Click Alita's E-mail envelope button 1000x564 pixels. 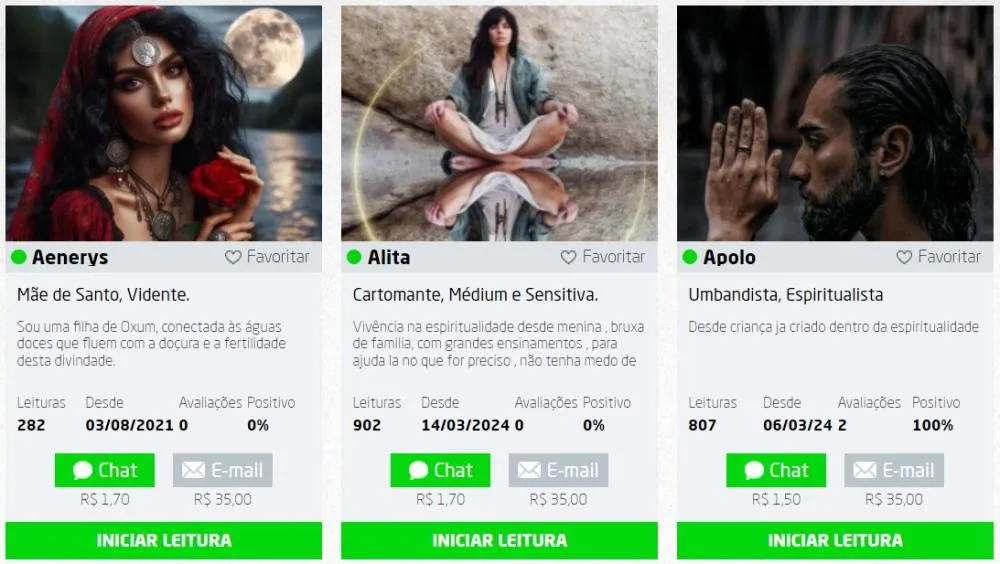click(x=558, y=470)
